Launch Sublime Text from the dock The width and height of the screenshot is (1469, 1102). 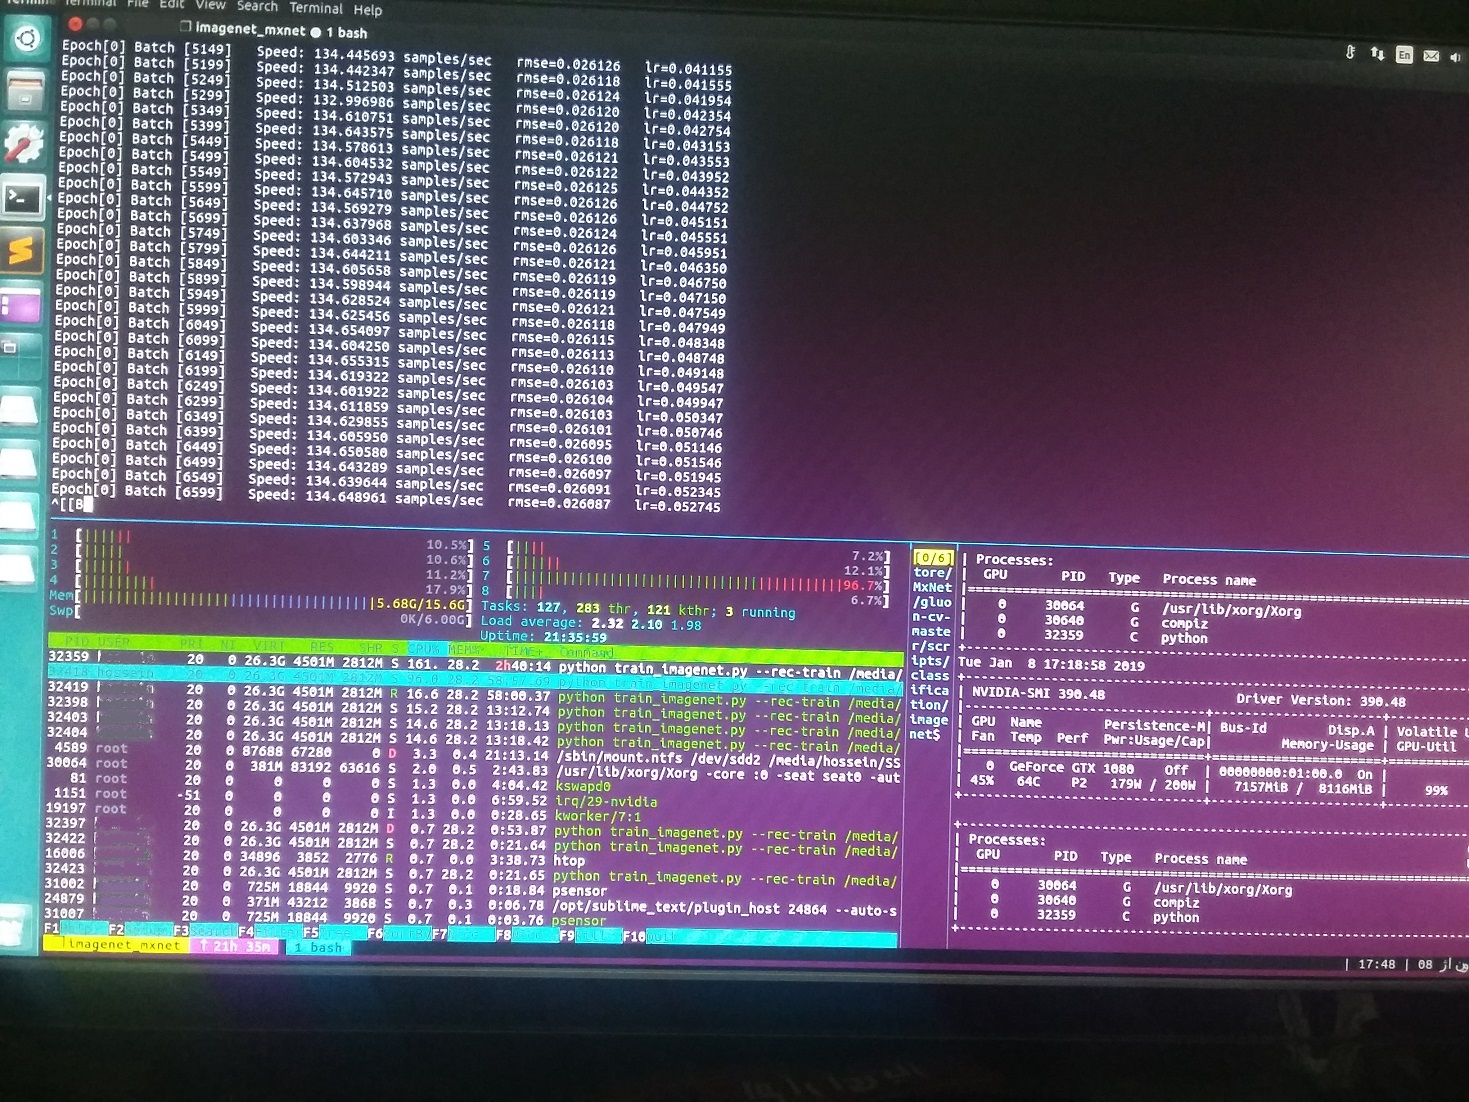click(20, 245)
